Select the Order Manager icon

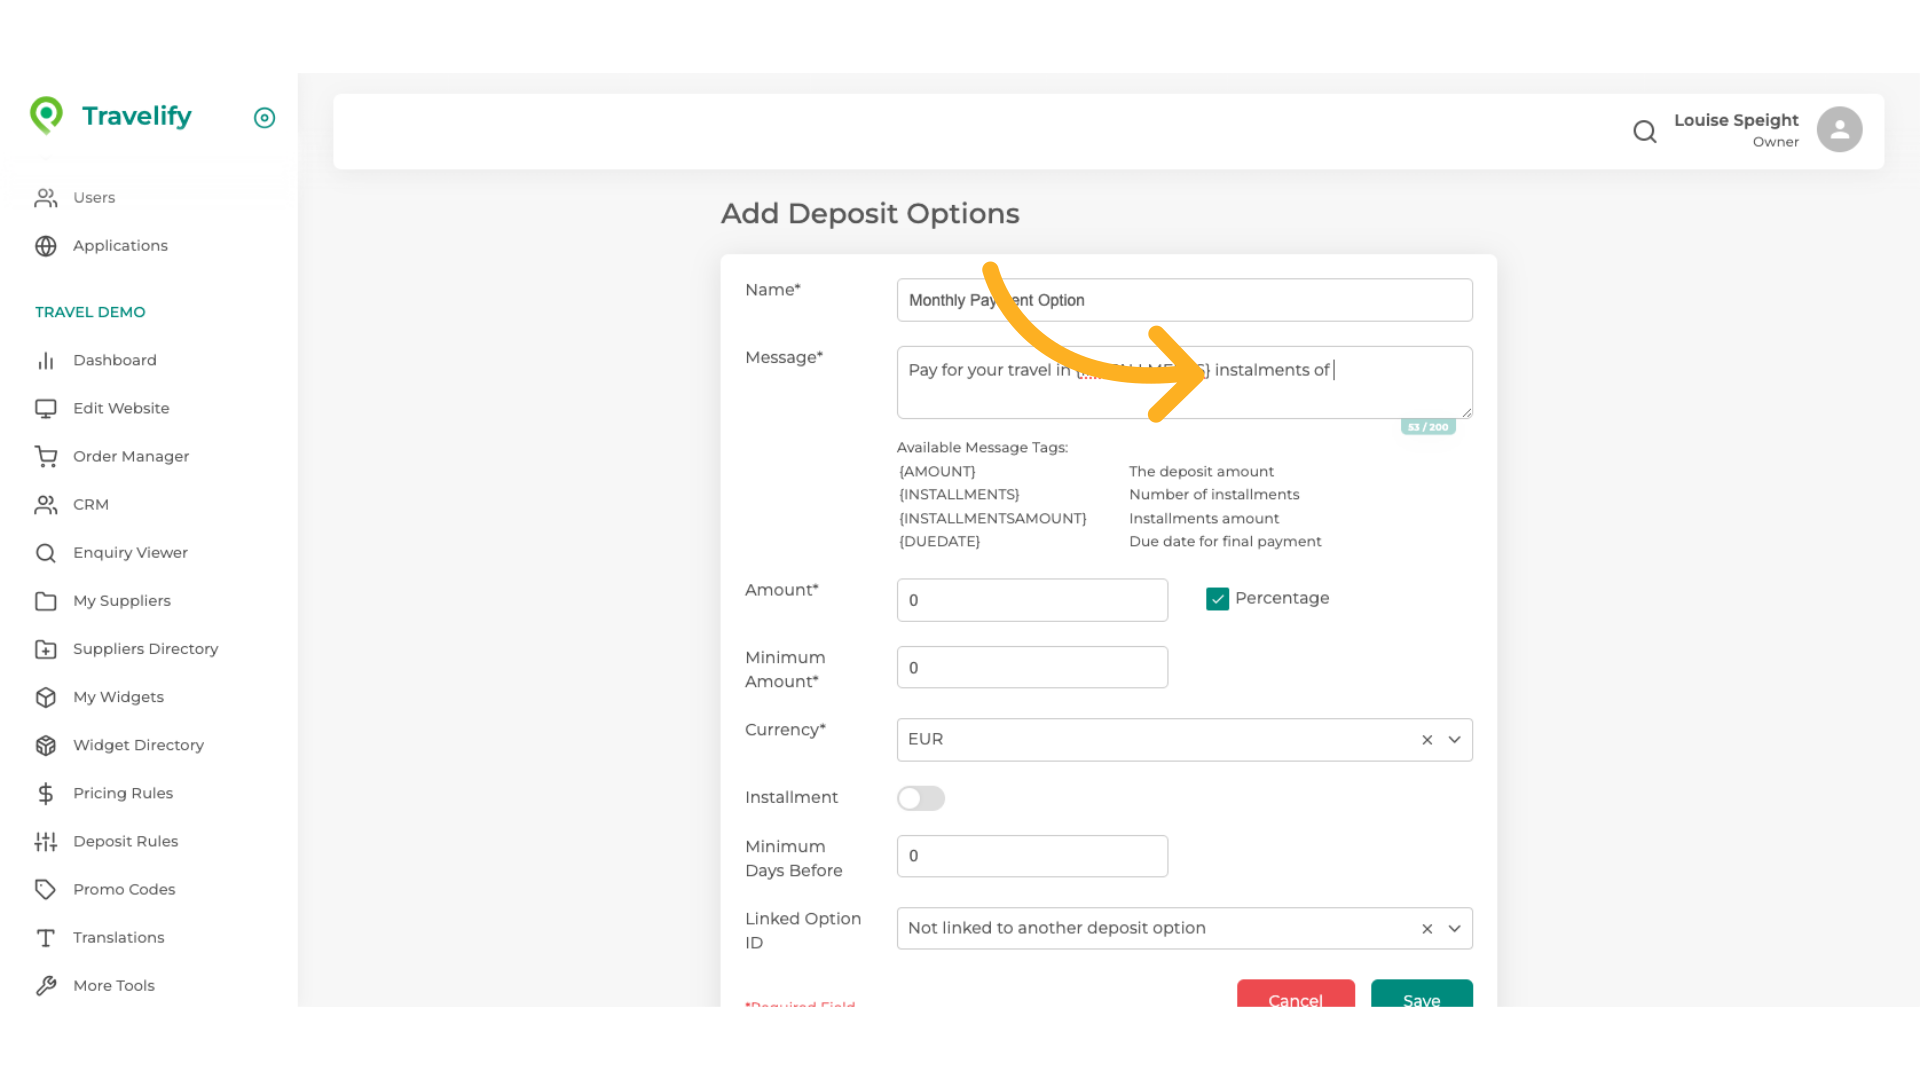click(x=46, y=456)
